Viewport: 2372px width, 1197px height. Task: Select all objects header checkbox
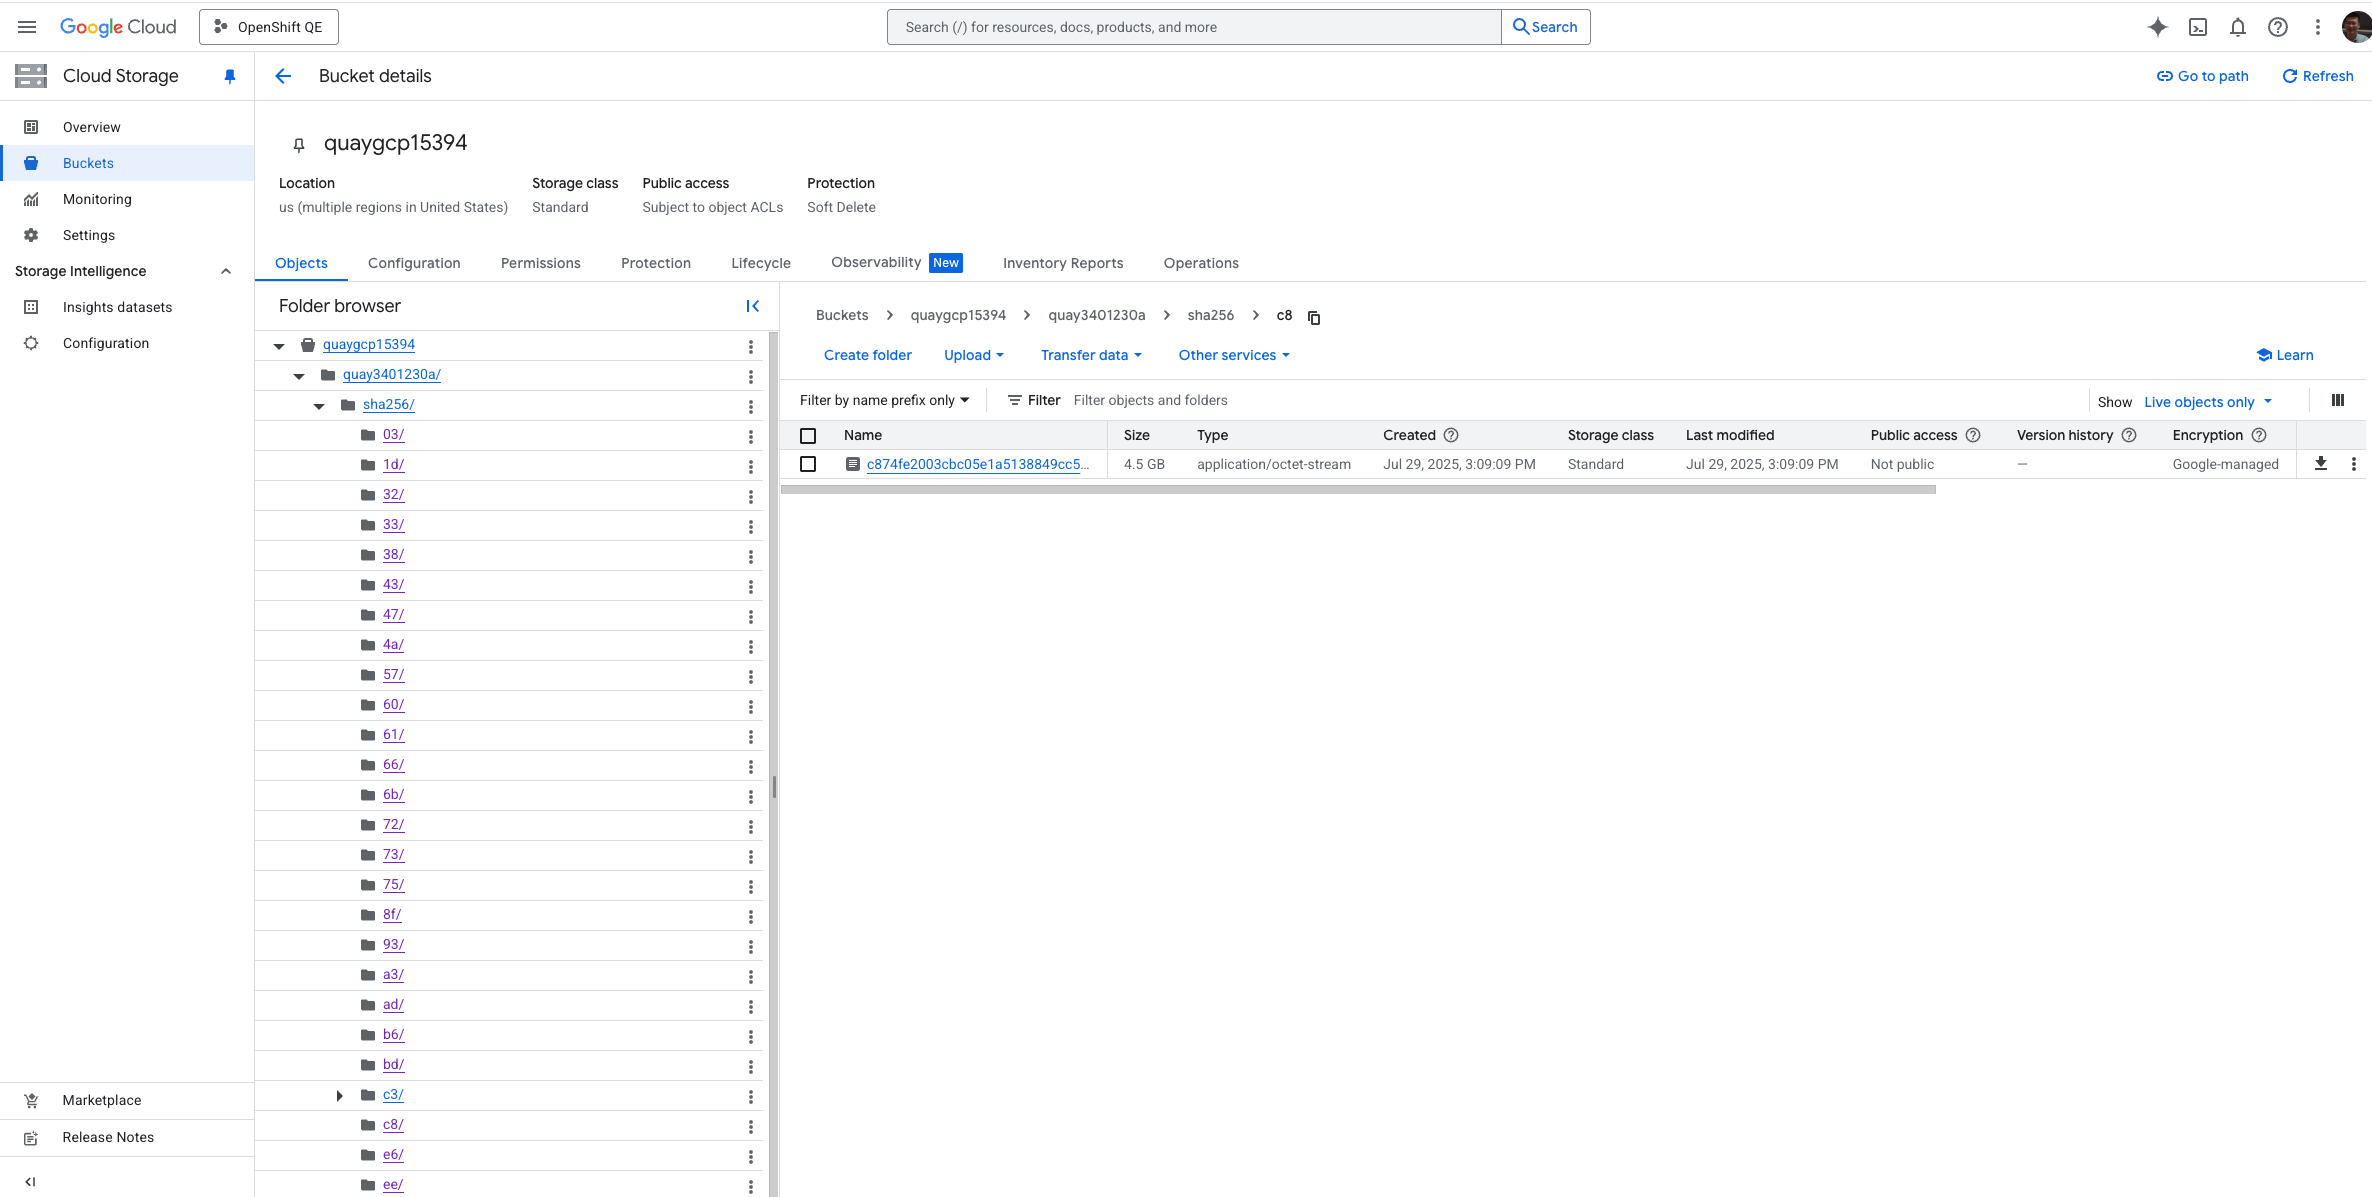pos(808,436)
